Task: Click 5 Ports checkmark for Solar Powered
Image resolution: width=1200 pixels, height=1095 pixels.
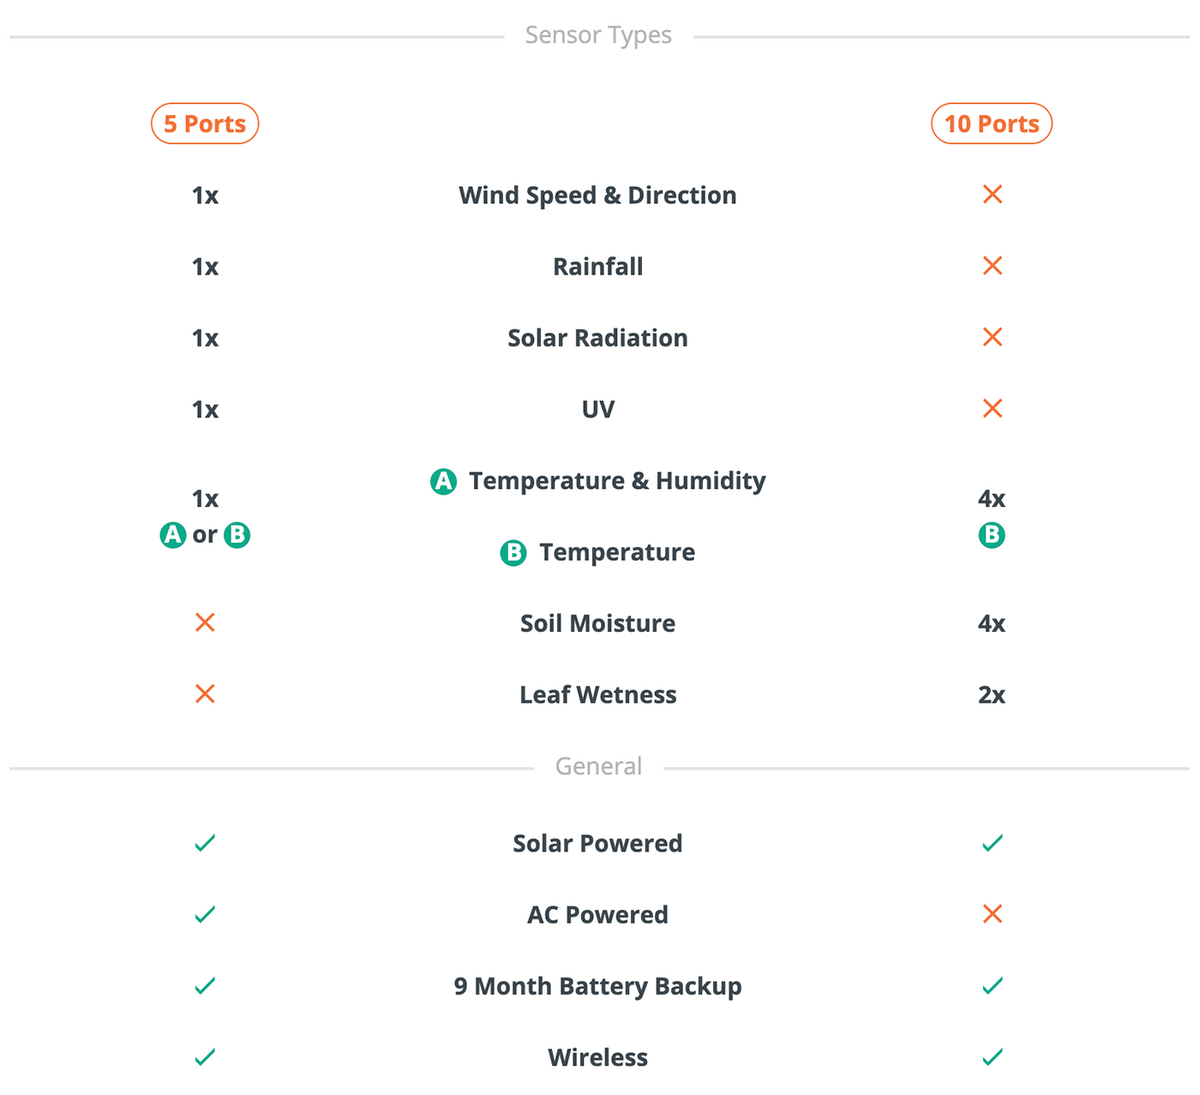Action: 205,843
